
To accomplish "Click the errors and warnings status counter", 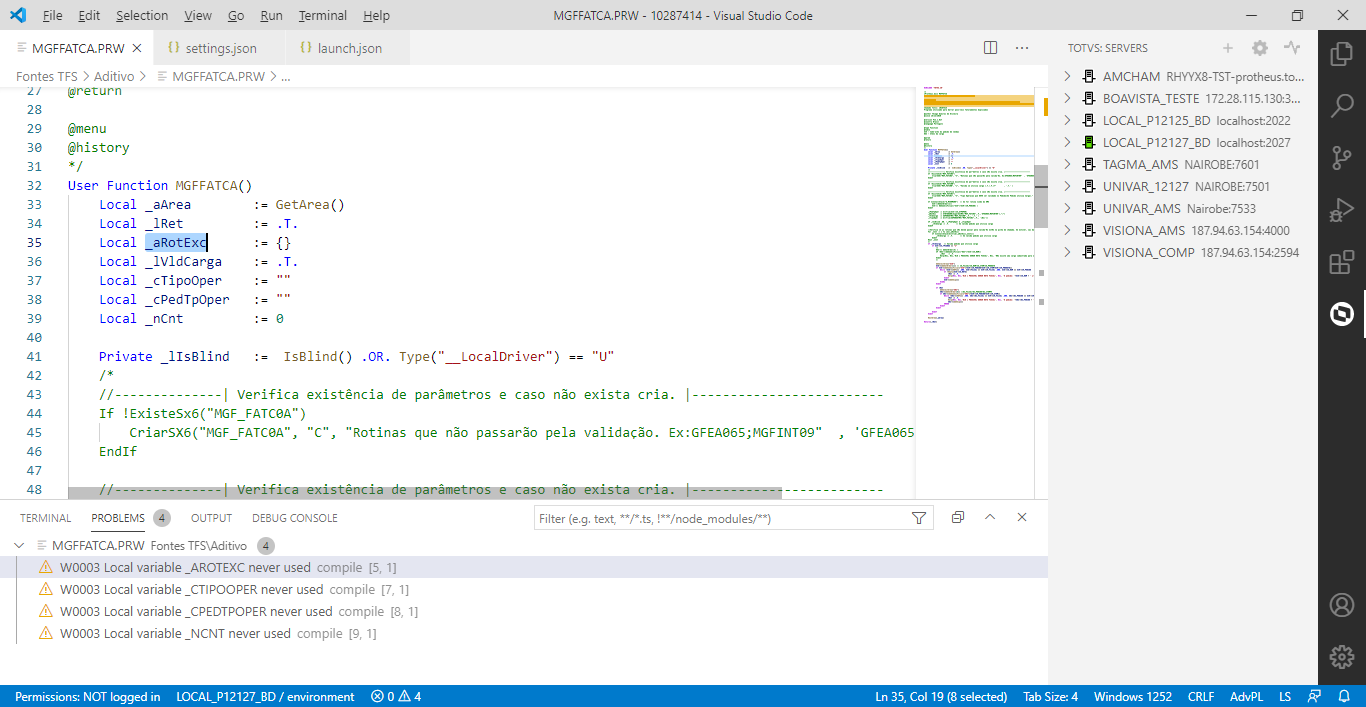I will coord(396,697).
